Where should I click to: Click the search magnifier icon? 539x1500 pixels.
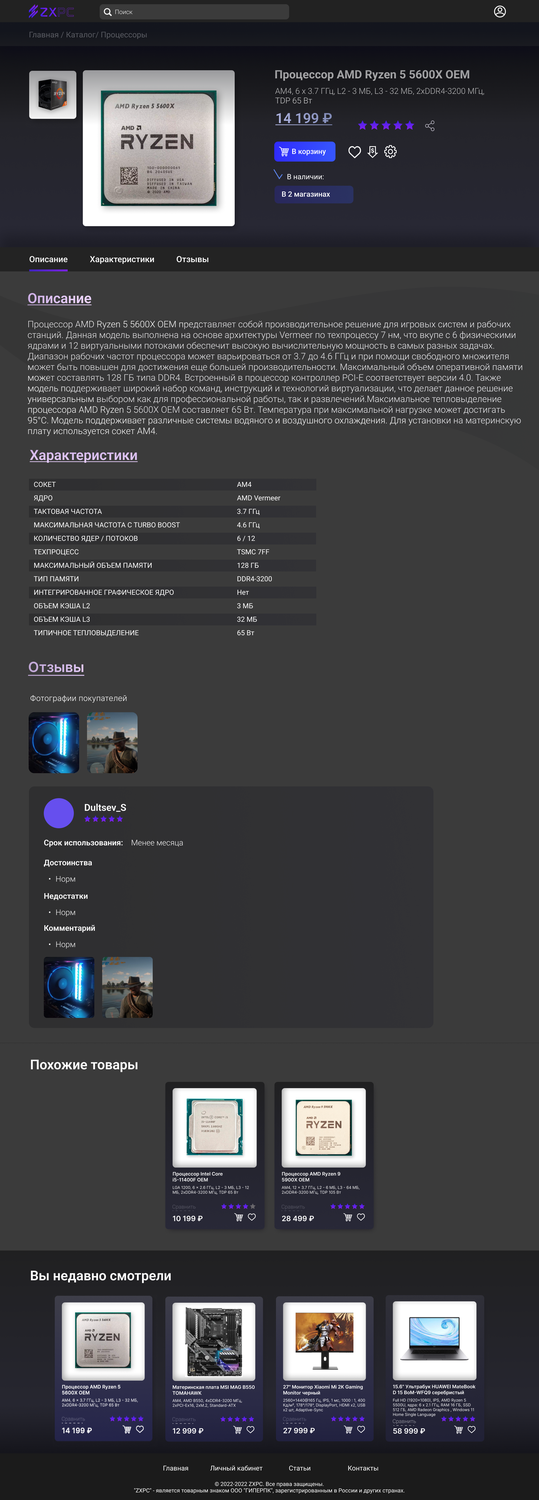[108, 12]
